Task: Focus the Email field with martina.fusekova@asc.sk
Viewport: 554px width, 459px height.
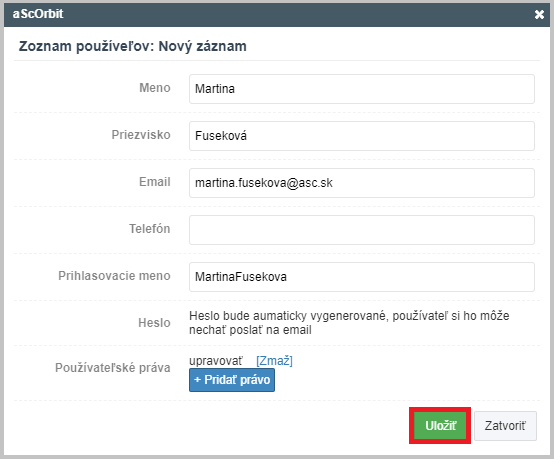Action: click(x=362, y=183)
